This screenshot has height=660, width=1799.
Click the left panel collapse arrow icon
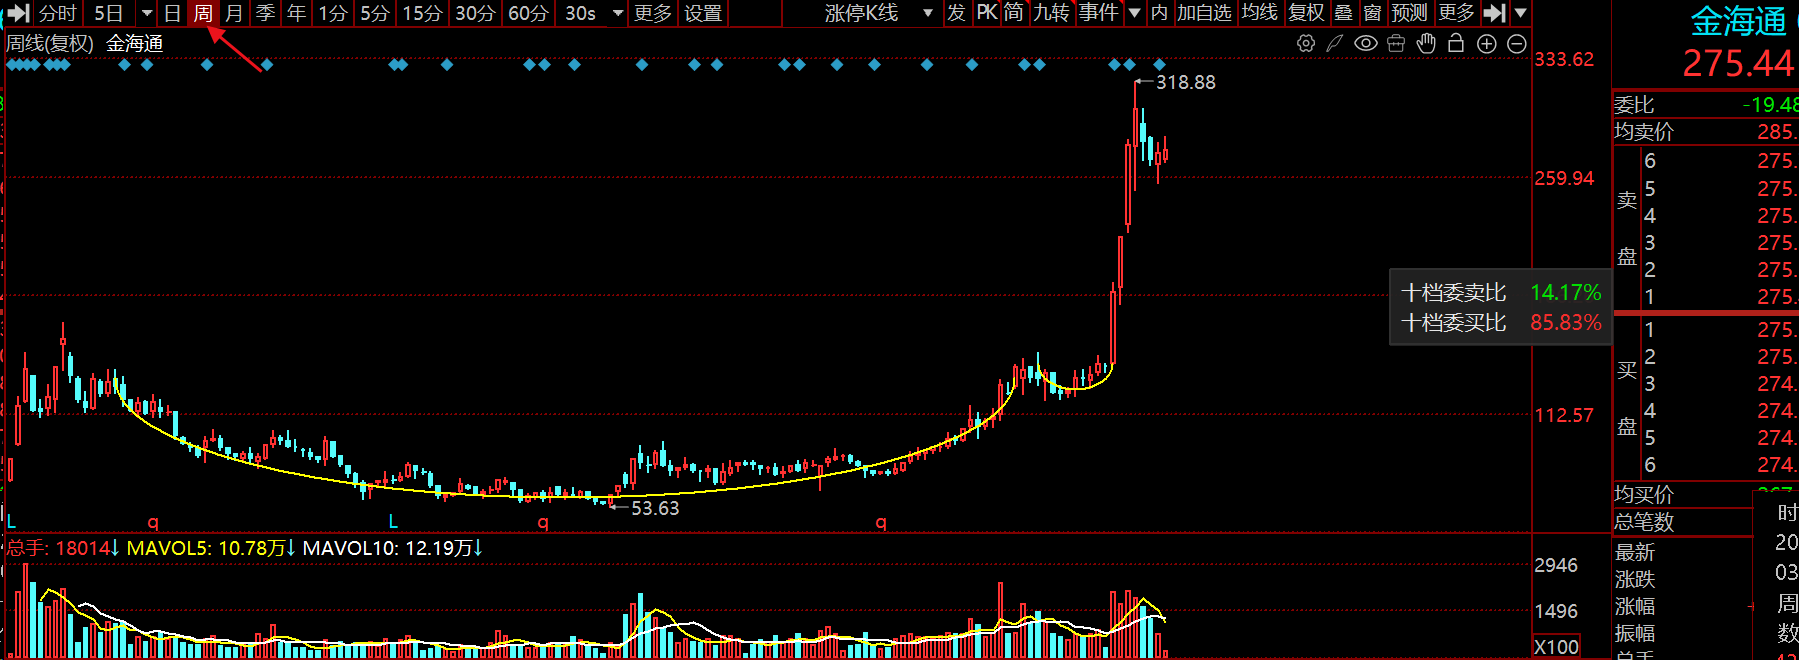click(x=17, y=13)
